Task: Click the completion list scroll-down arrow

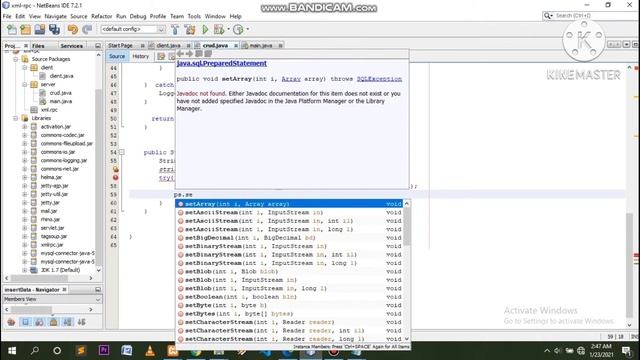Action: coord(407,339)
